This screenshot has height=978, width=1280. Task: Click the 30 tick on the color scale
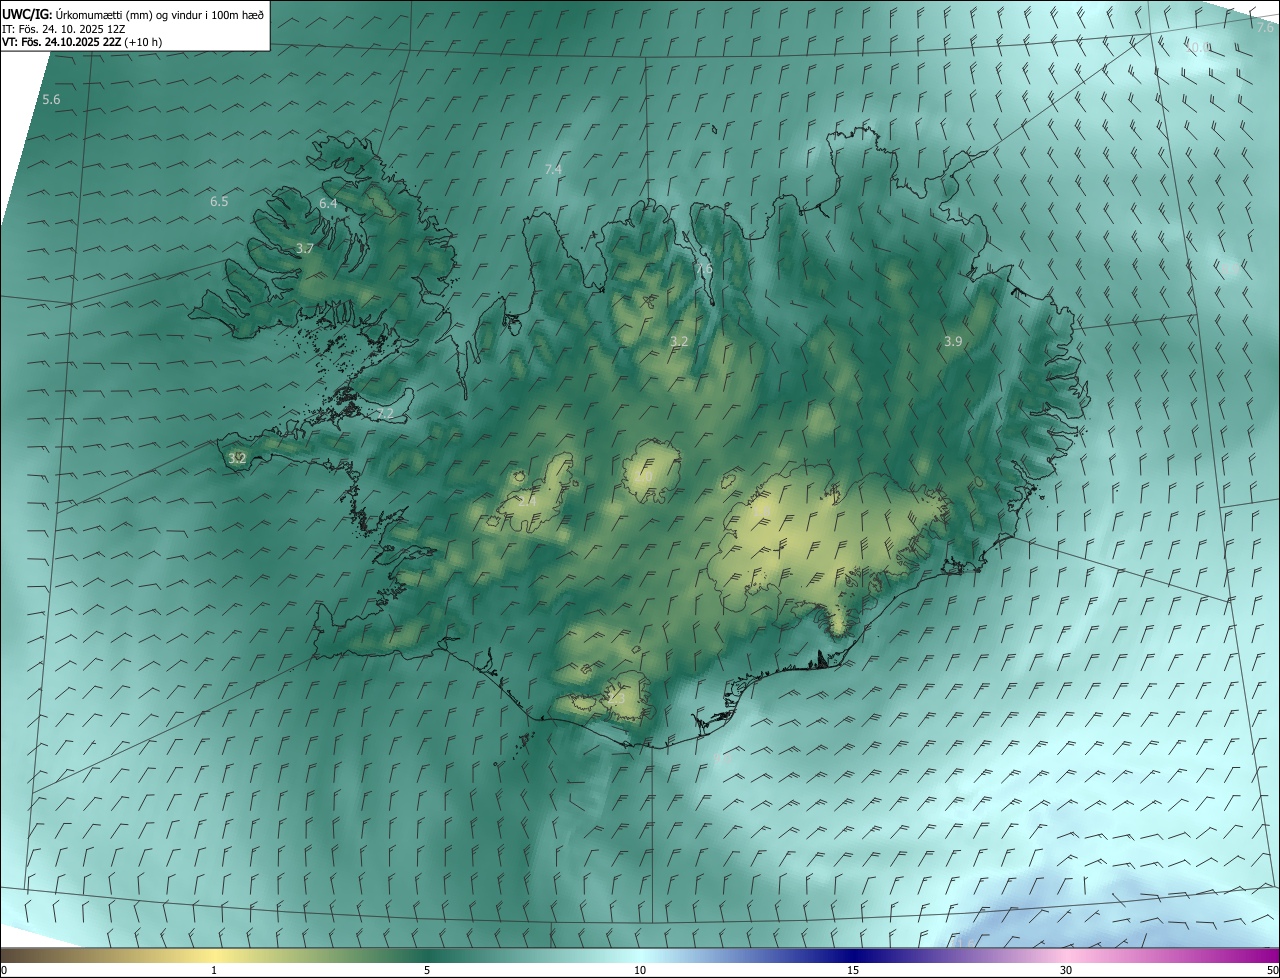click(1066, 970)
